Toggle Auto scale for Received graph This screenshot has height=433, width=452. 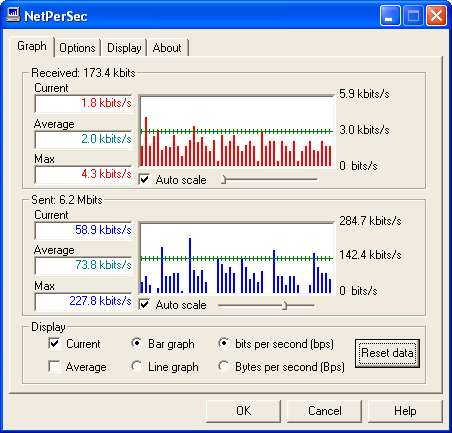tap(144, 180)
